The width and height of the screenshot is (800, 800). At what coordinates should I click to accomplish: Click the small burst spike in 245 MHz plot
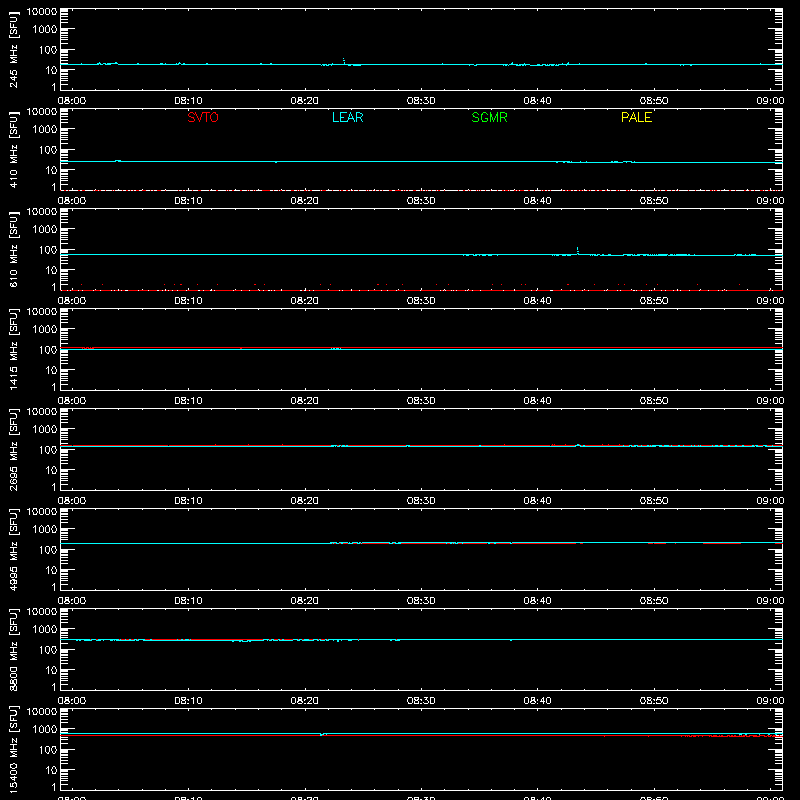[x=344, y=61]
